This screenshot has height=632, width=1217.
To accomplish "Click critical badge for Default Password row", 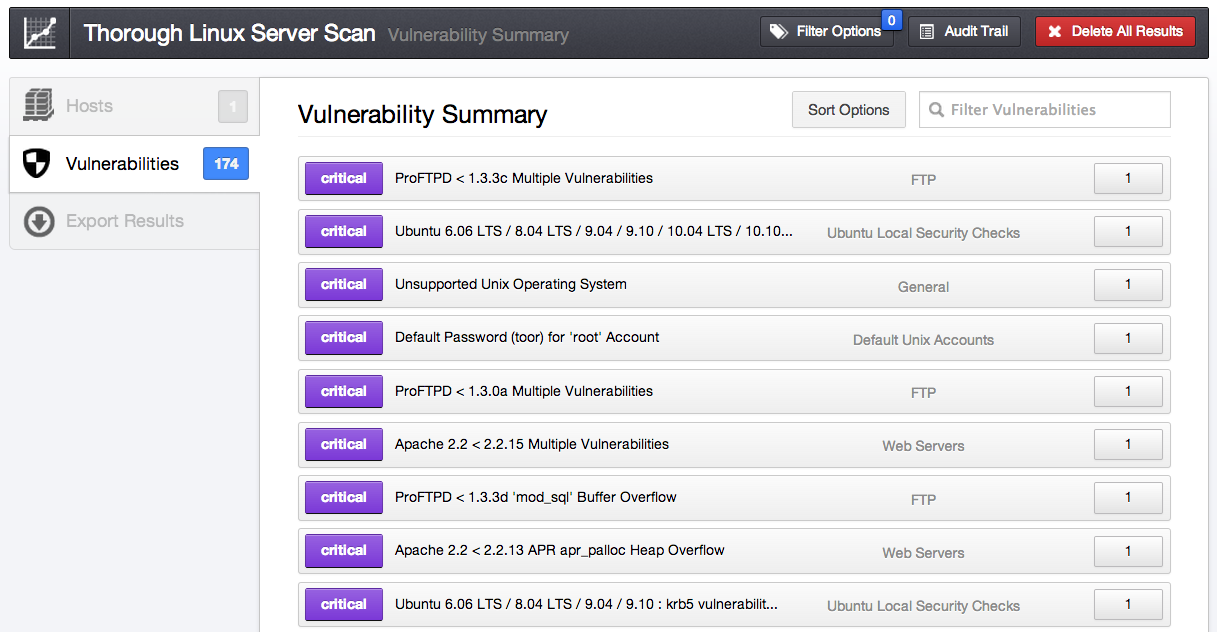I will click(x=344, y=338).
